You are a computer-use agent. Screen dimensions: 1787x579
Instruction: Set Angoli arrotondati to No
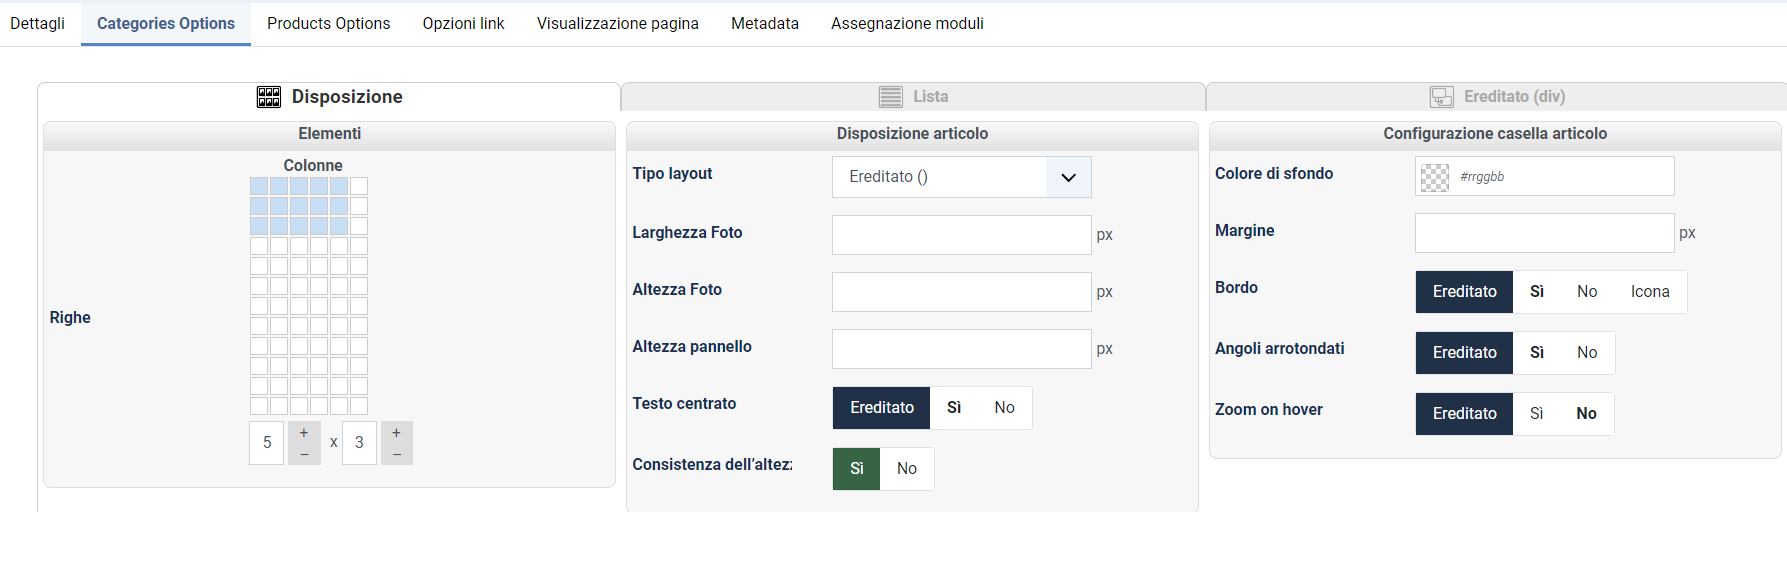click(x=1587, y=353)
